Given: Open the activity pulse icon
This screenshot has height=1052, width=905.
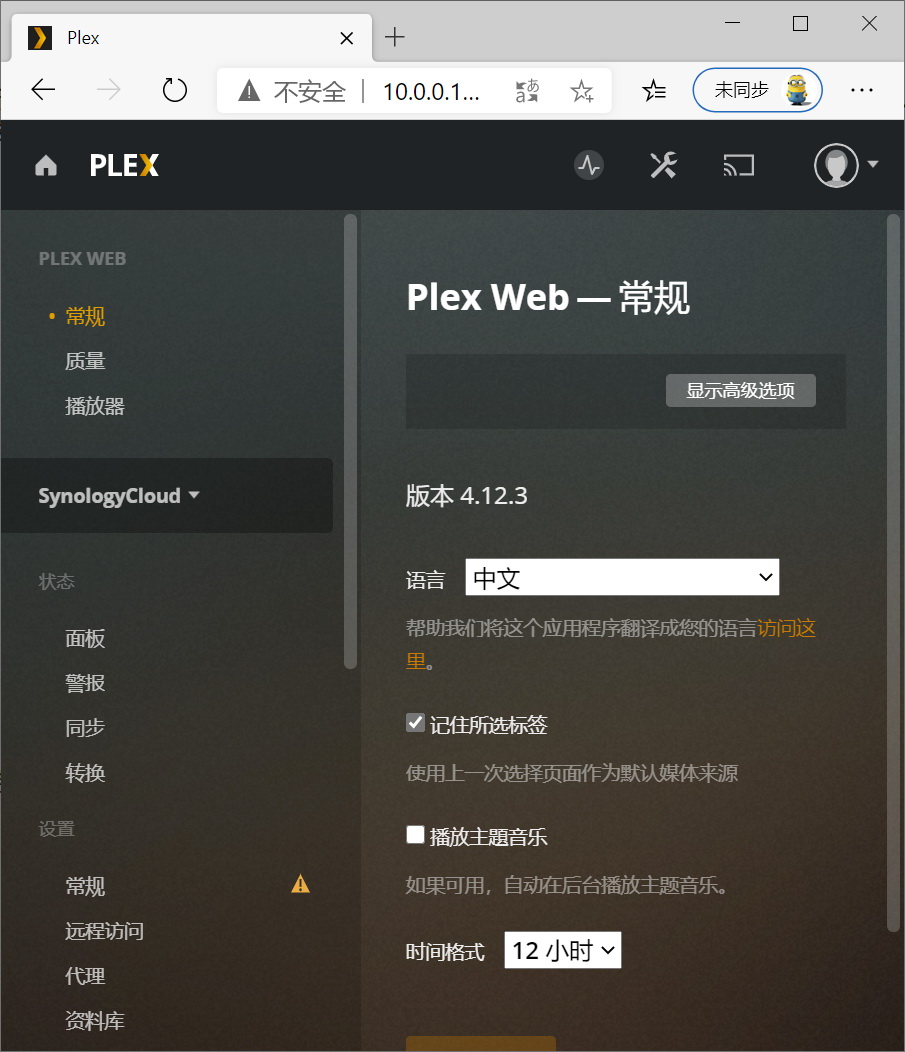Looking at the screenshot, I should coord(589,165).
